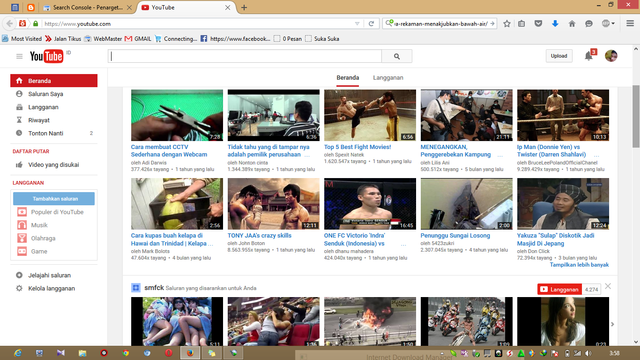Open Top 5 Best Fight Movies thumbnail
This screenshot has height=360, width=640.
370,115
